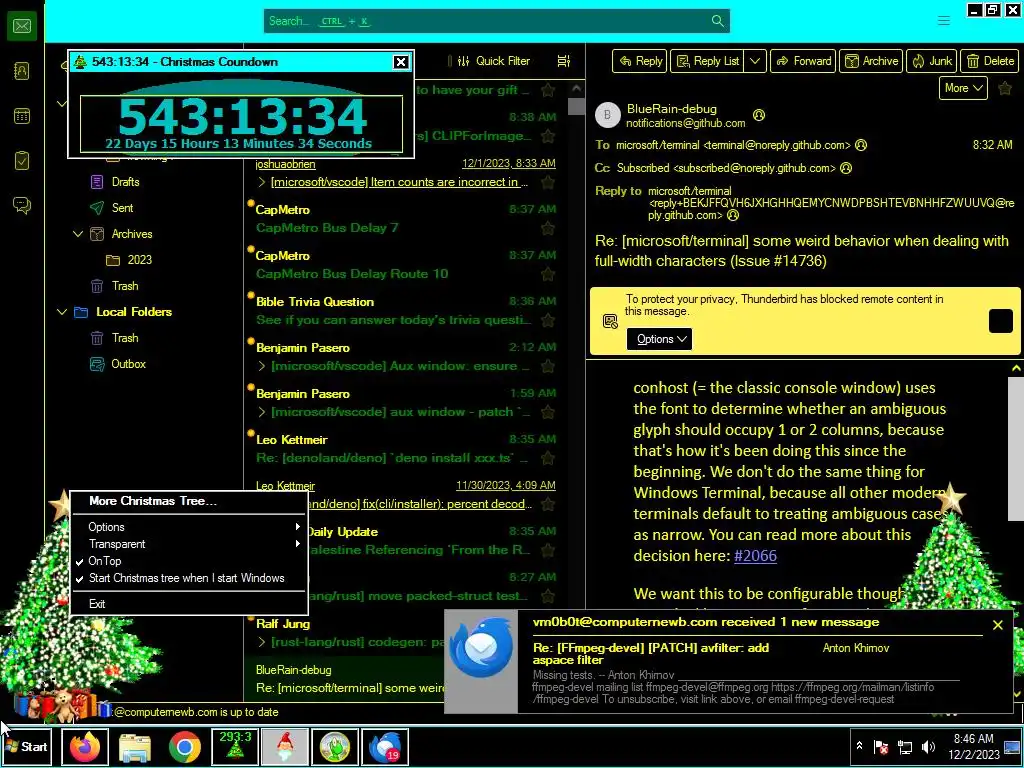Viewport: 1024px width, 768px height.
Task: Expand Benjamin Pasero aux window patch thread
Action: [261, 412]
